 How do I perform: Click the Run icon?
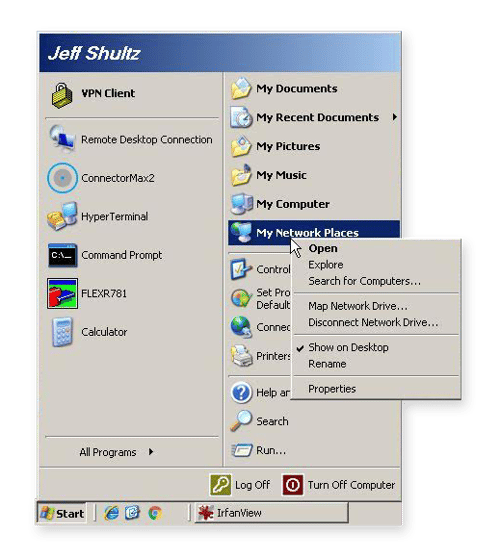coord(242,450)
